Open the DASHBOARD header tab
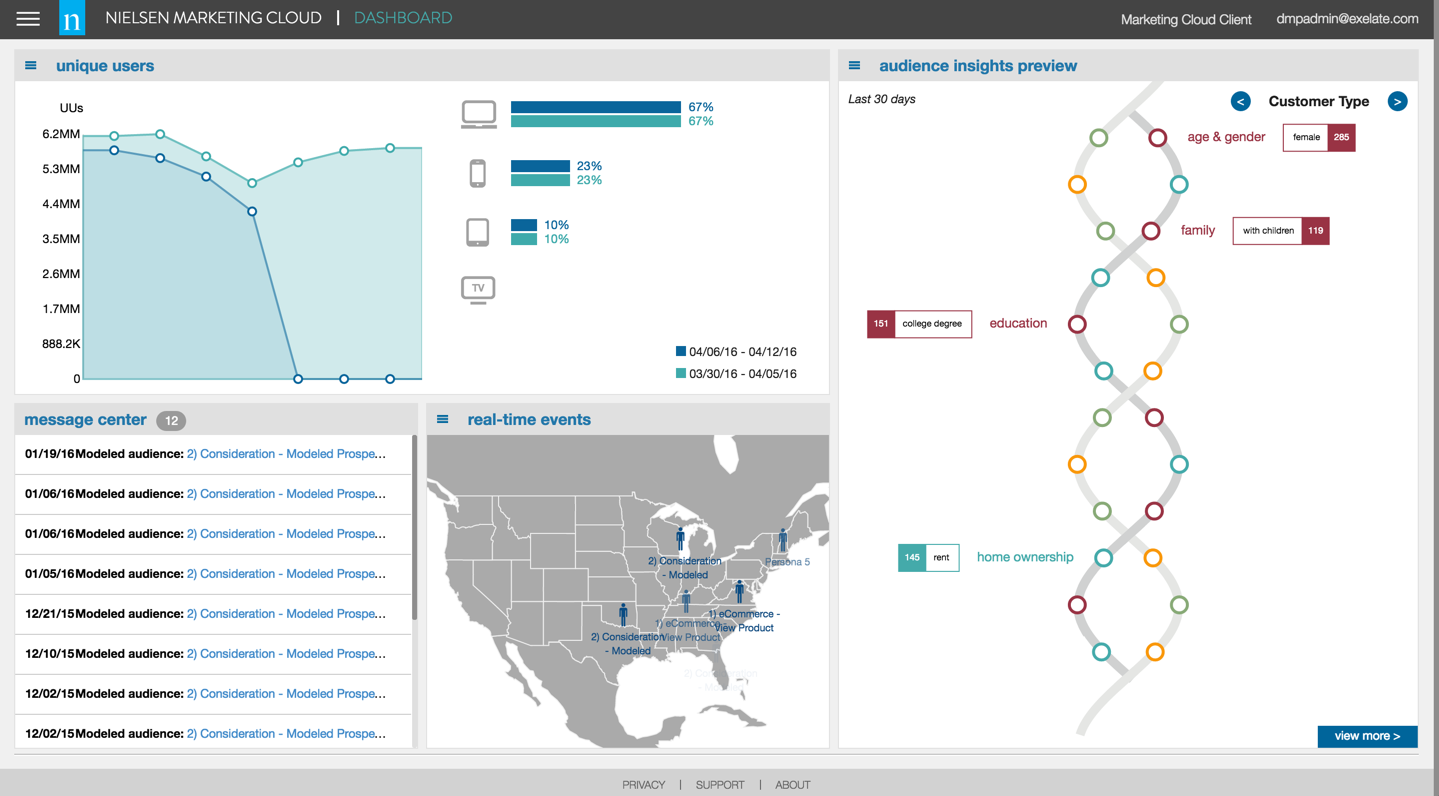1439x796 pixels. tap(403, 18)
